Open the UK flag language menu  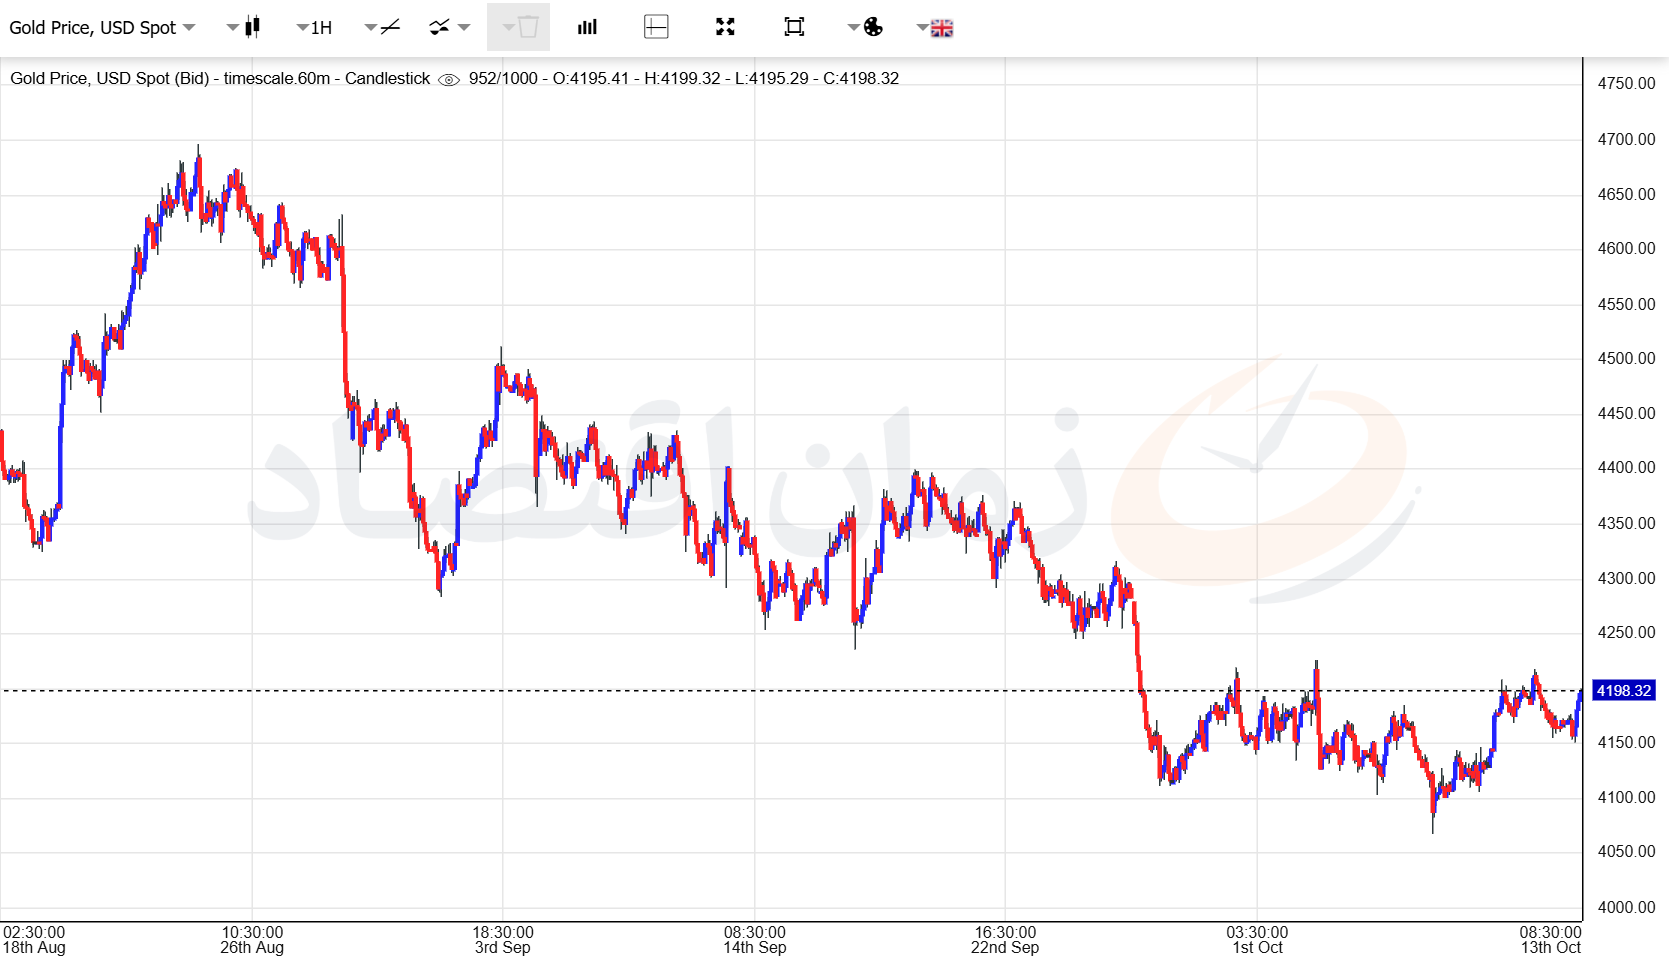click(x=935, y=28)
